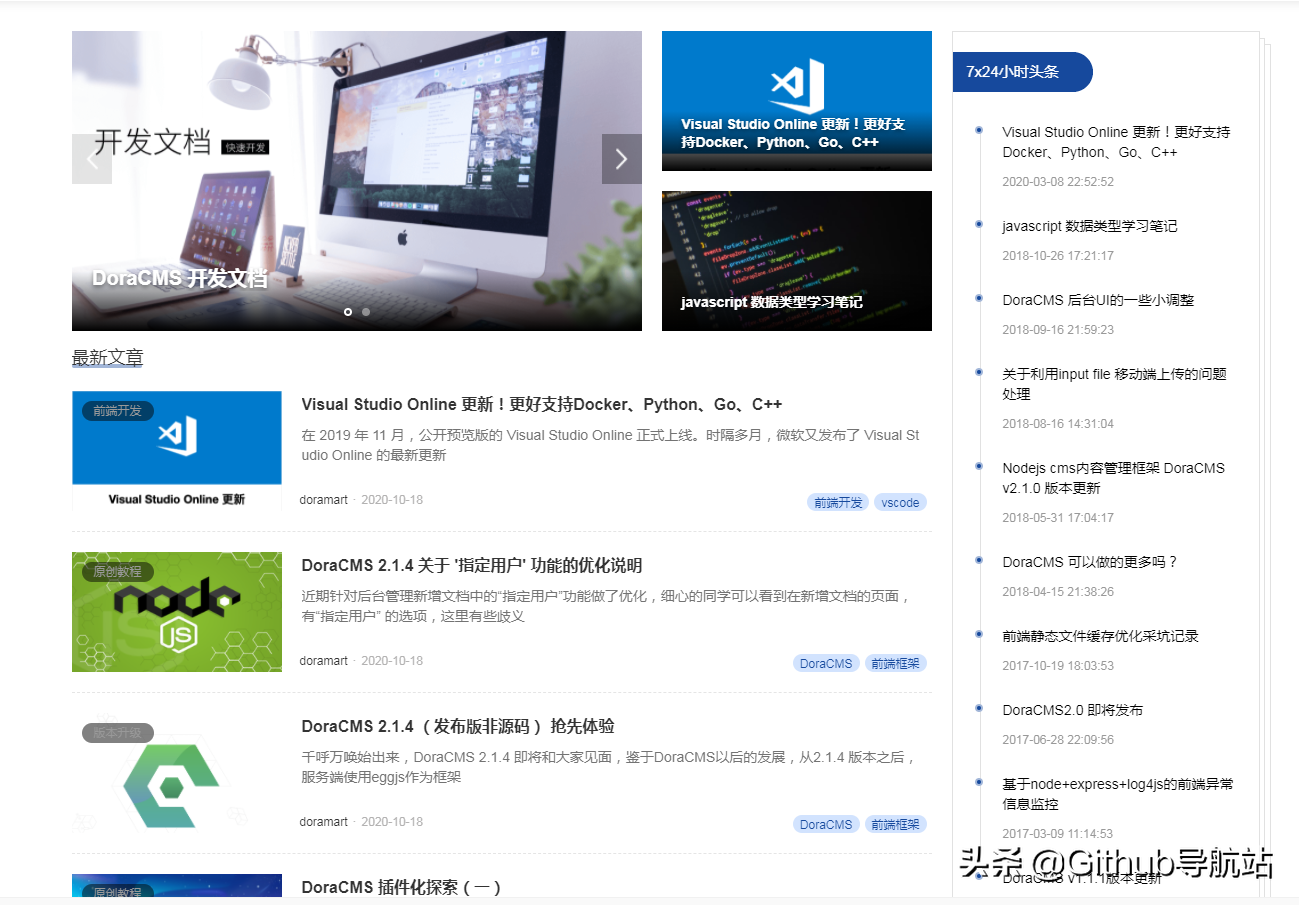Open sidebar headline DoraCMS 后台UI的一些小调整
1299x905 pixels.
[x=1098, y=300]
